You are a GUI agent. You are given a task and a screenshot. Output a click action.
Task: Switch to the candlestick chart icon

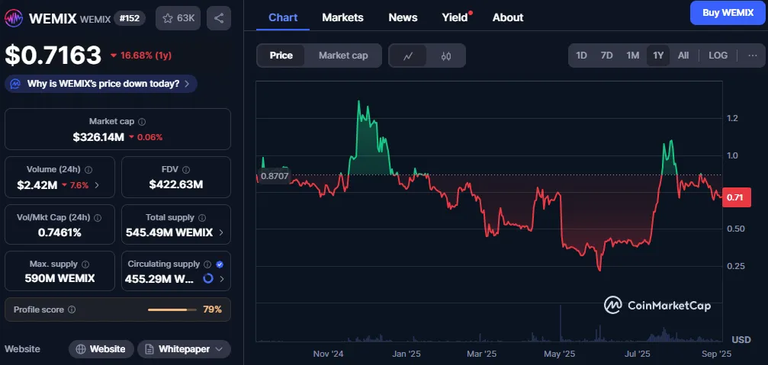point(446,56)
